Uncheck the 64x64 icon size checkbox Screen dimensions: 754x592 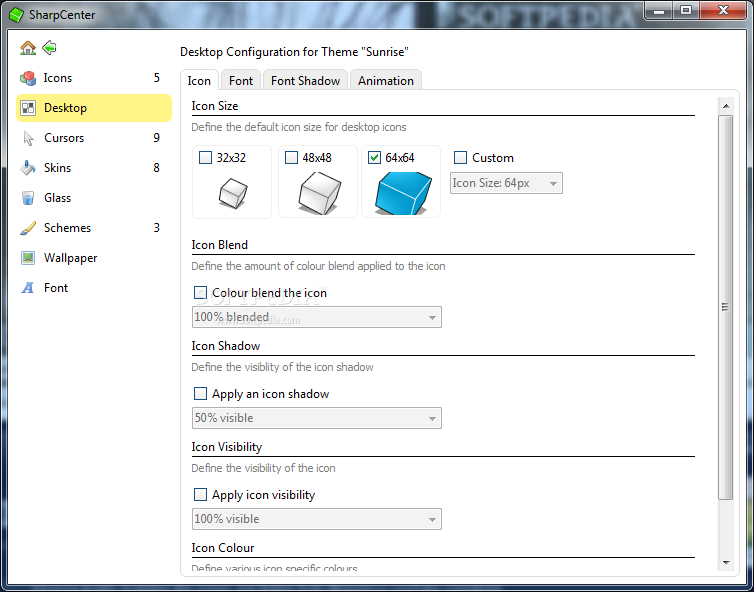pos(374,158)
